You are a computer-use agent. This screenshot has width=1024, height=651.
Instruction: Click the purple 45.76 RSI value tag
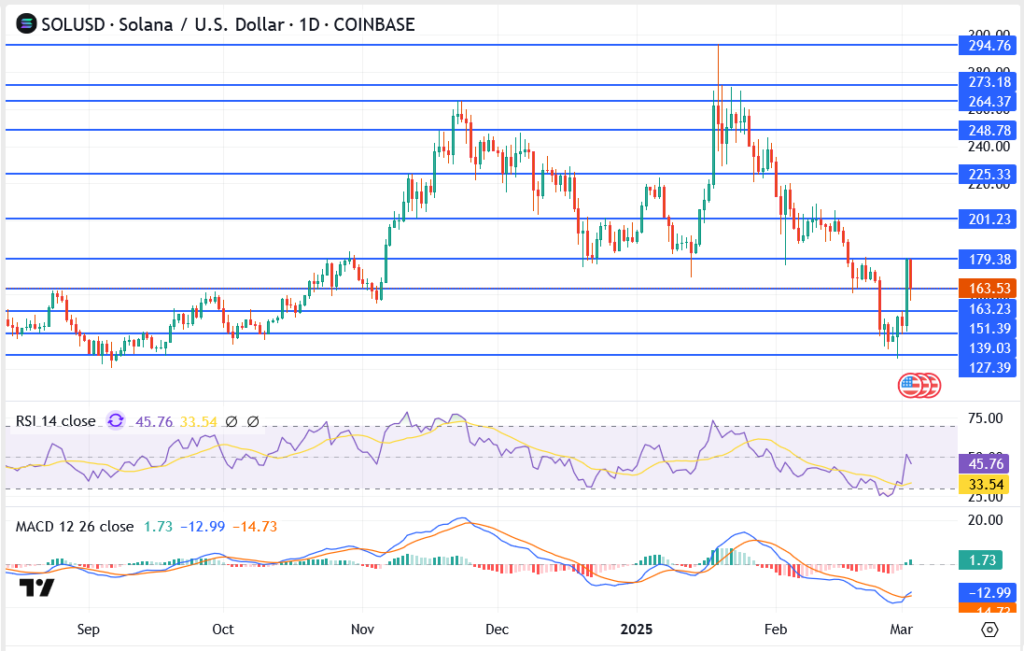985,464
